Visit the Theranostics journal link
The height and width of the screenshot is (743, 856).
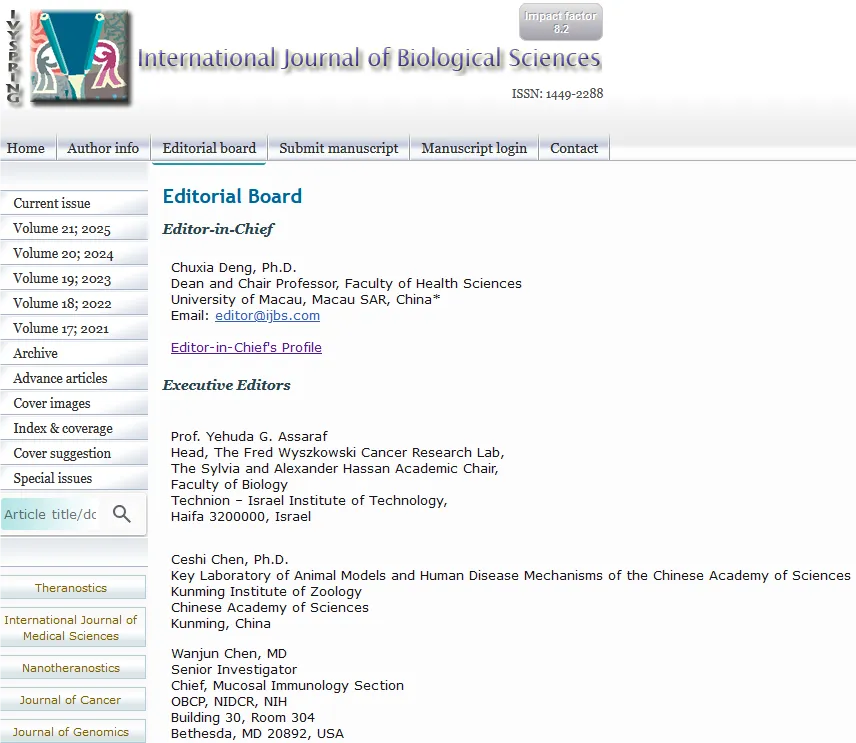(x=71, y=588)
